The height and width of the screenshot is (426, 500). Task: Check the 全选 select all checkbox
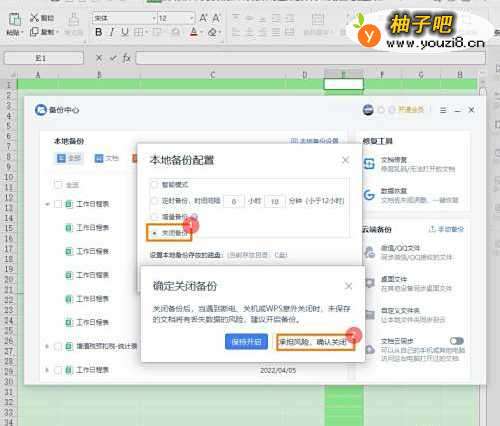58,184
